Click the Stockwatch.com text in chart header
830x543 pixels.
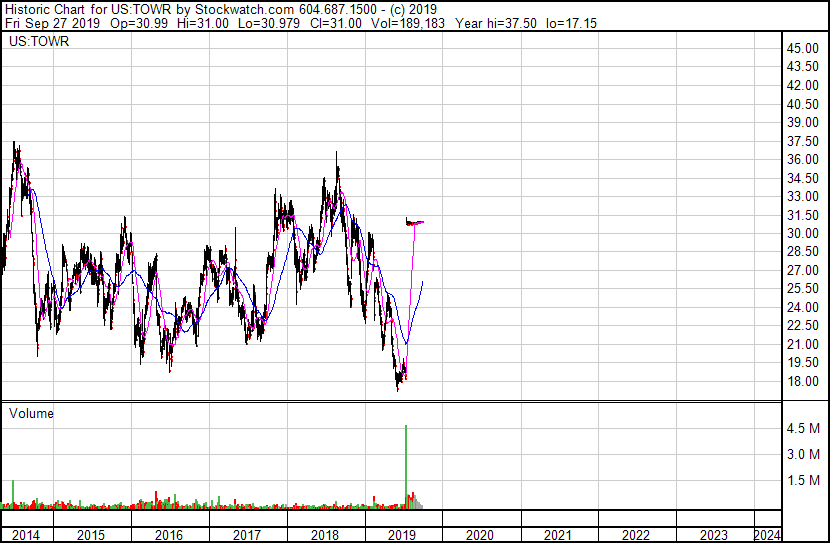(241, 7)
